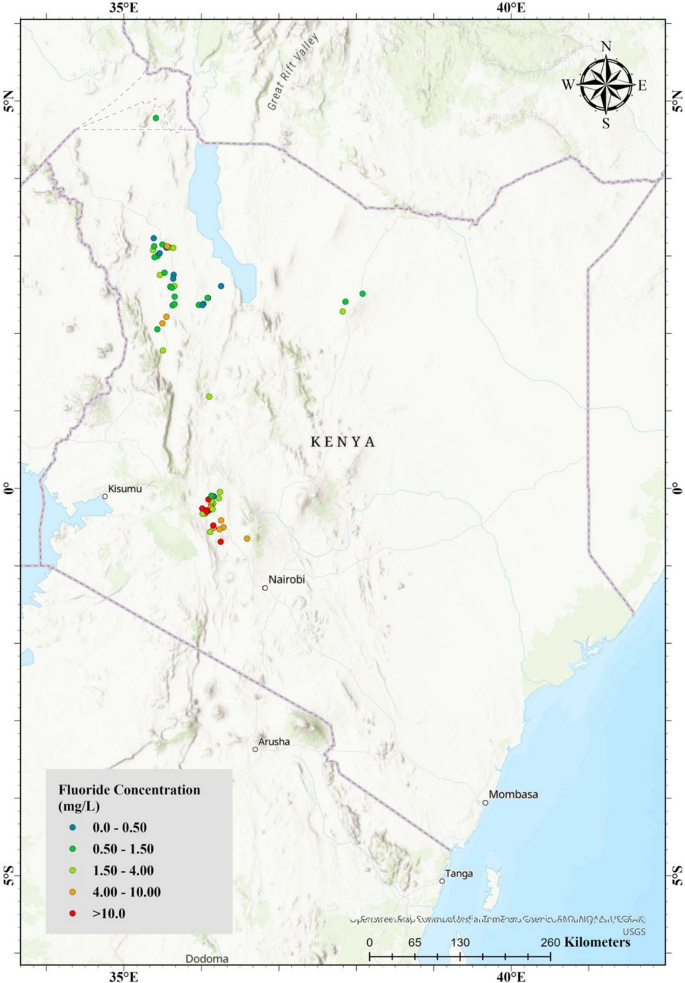The width and height of the screenshot is (685, 983).
Task: Click the Kilometers scale label
Action: (x=597, y=942)
